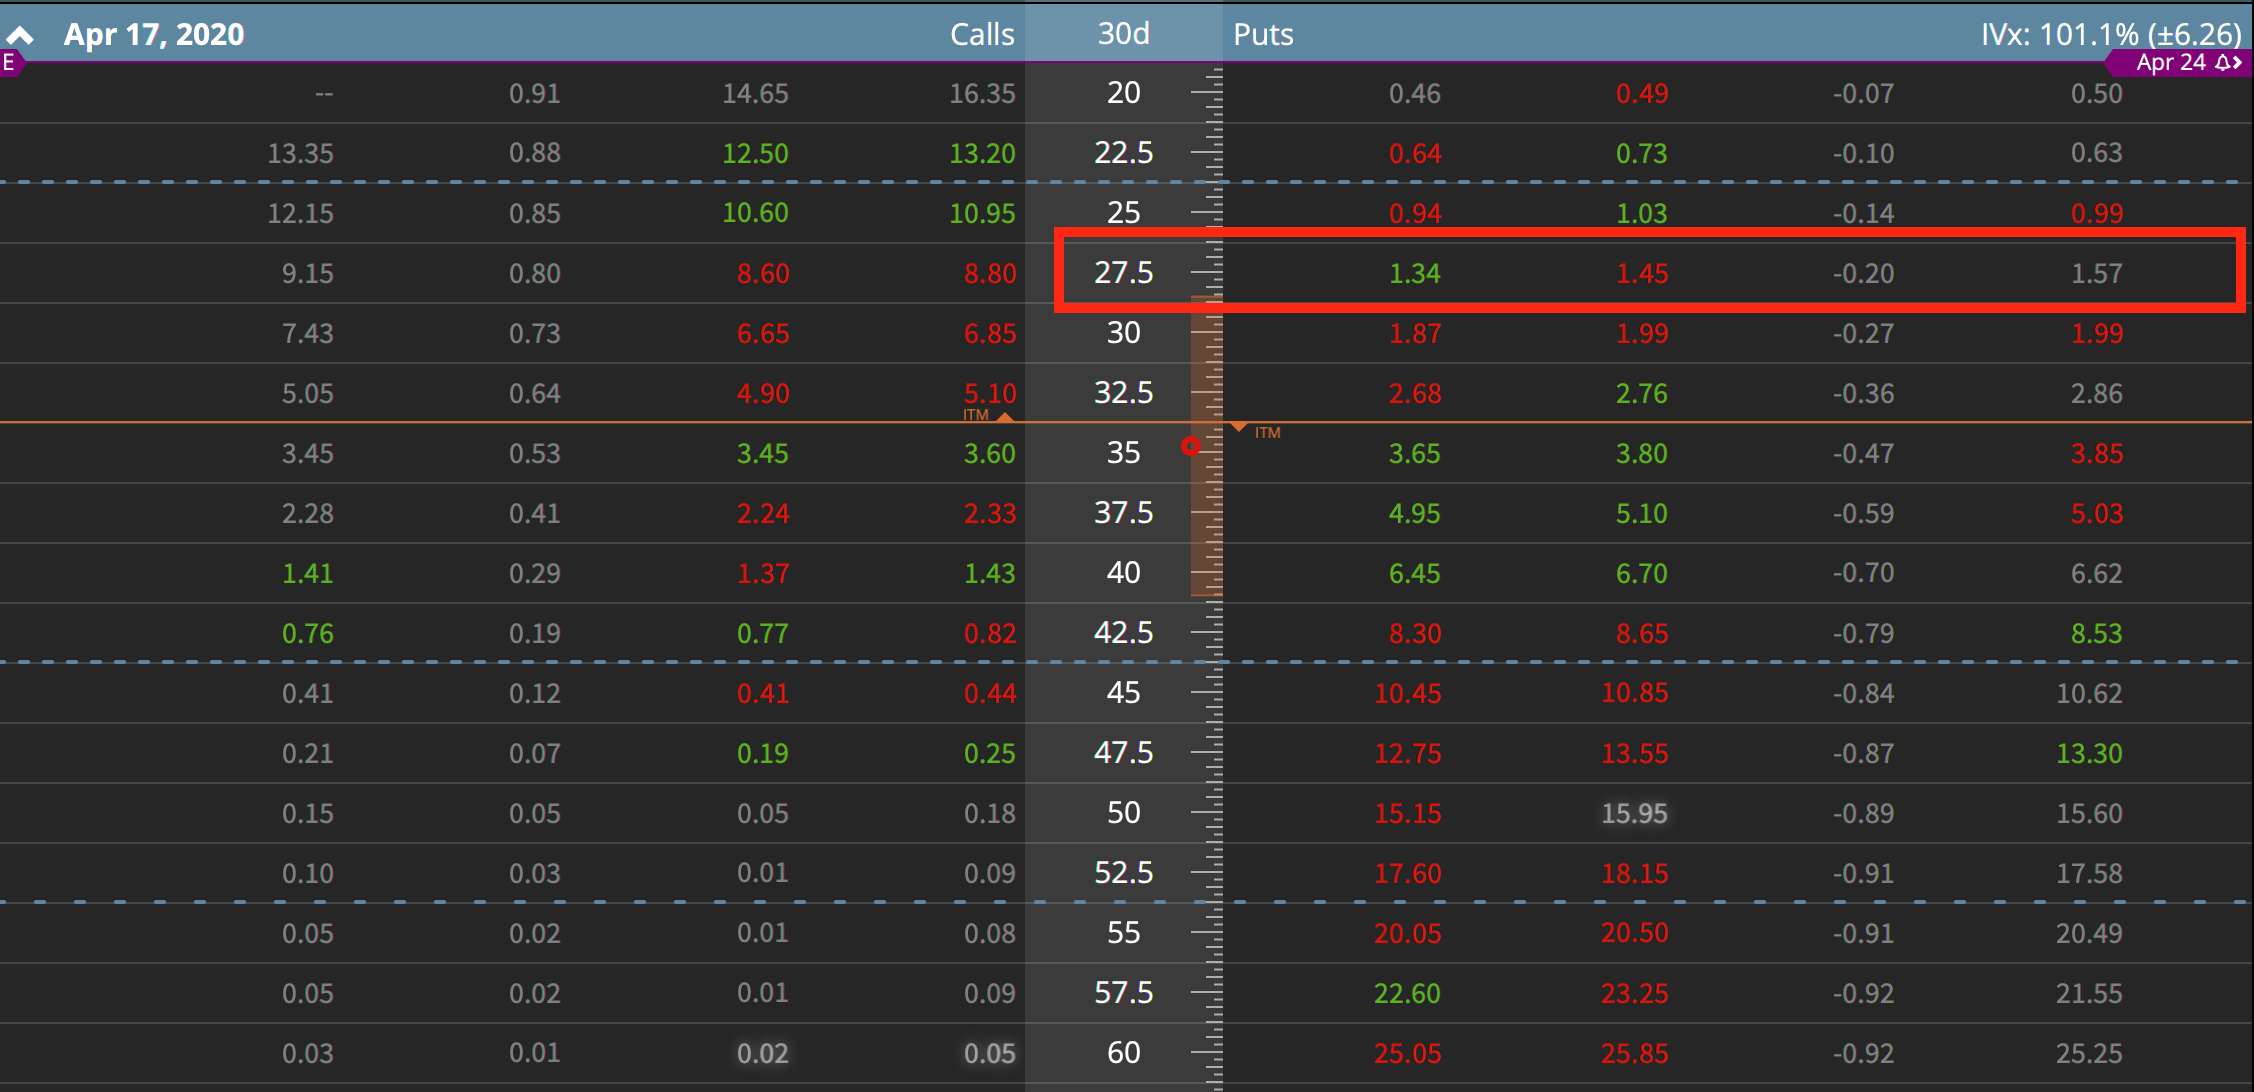Viewport: 2254px width, 1092px height.
Task: Click the calls ITM up-triangle marker
Action: (1005, 416)
